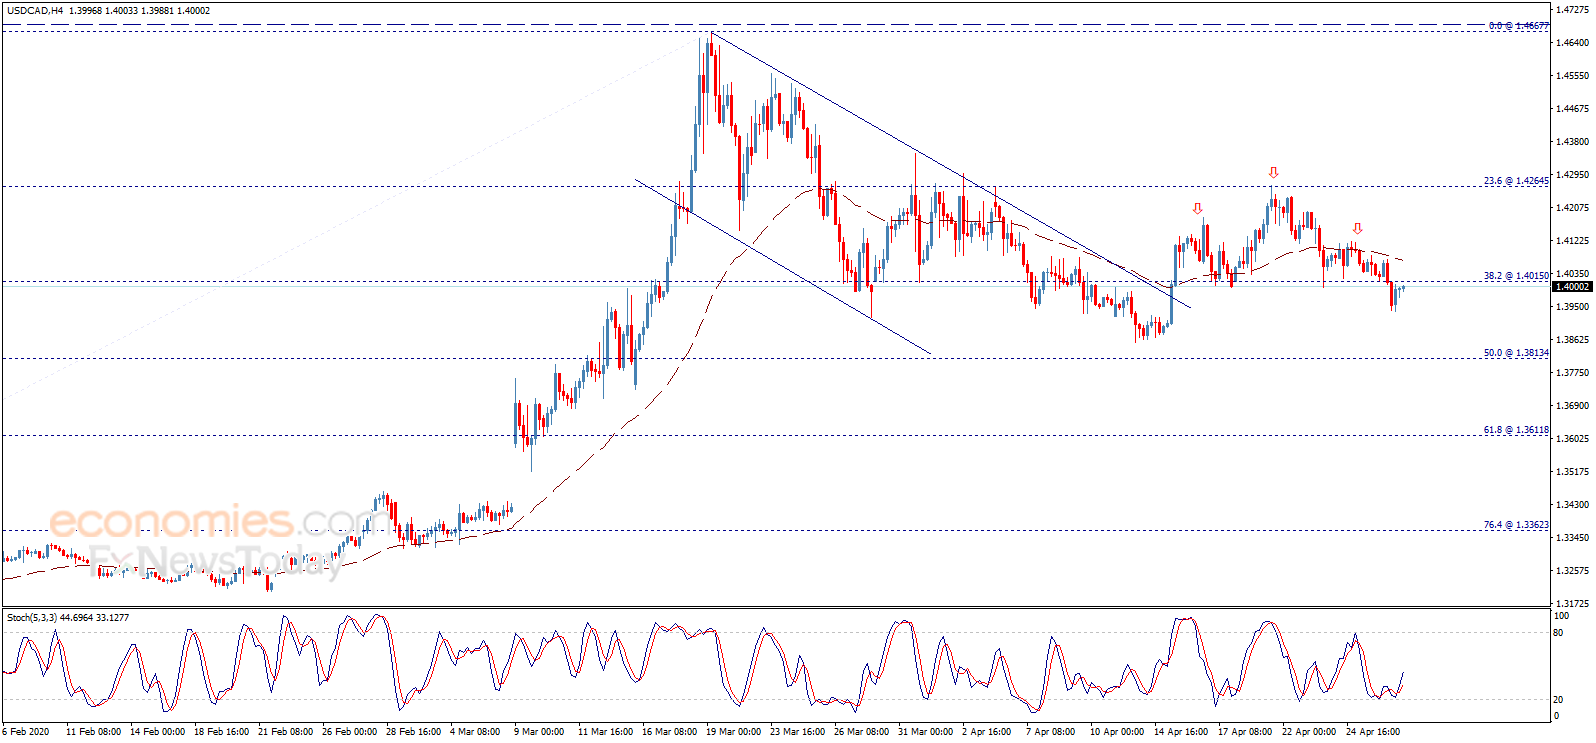
Task: Select the price axis value 1.44675
Action: [x=1573, y=109]
